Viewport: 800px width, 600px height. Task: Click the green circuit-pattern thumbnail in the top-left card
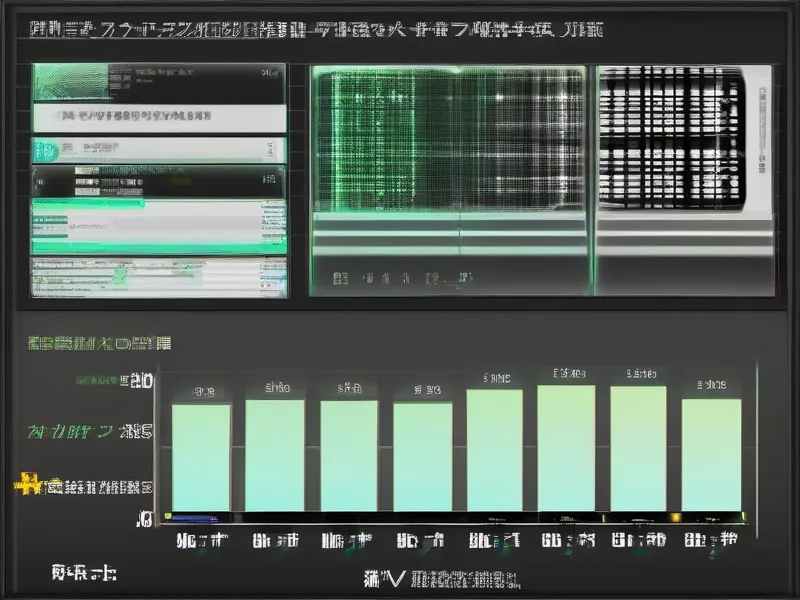coord(71,82)
